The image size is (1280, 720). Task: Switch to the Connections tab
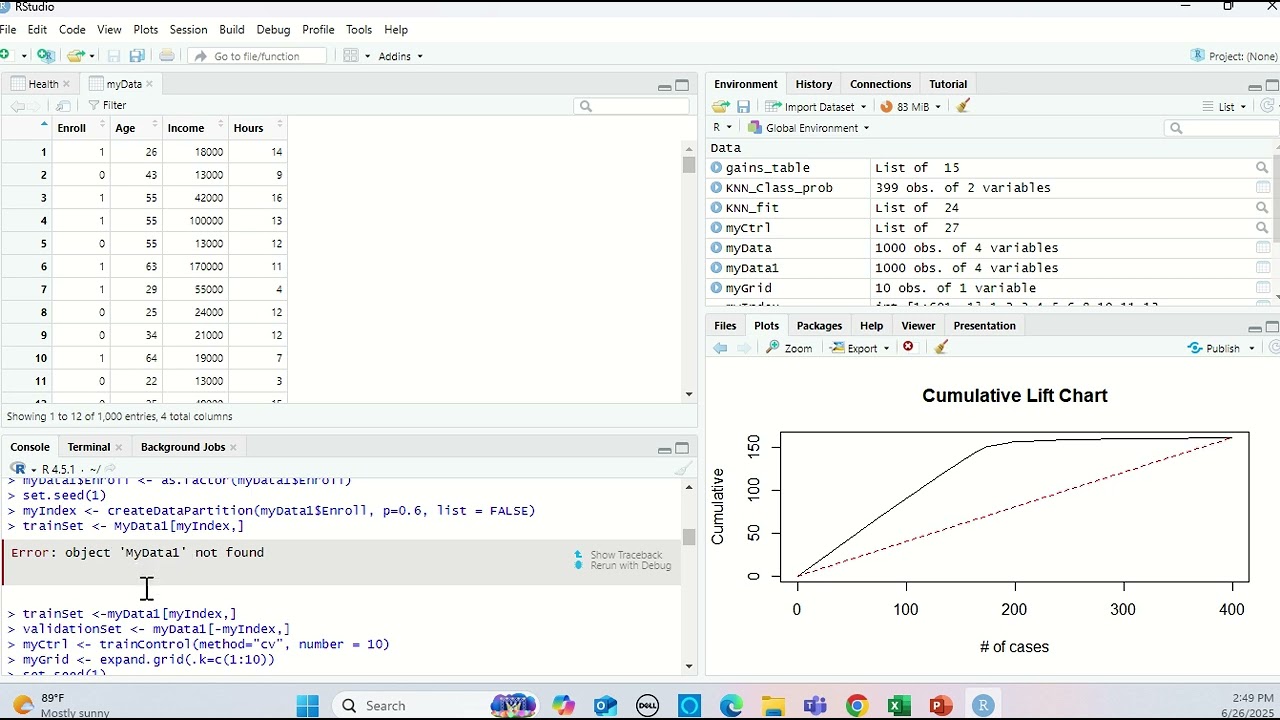[880, 84]
